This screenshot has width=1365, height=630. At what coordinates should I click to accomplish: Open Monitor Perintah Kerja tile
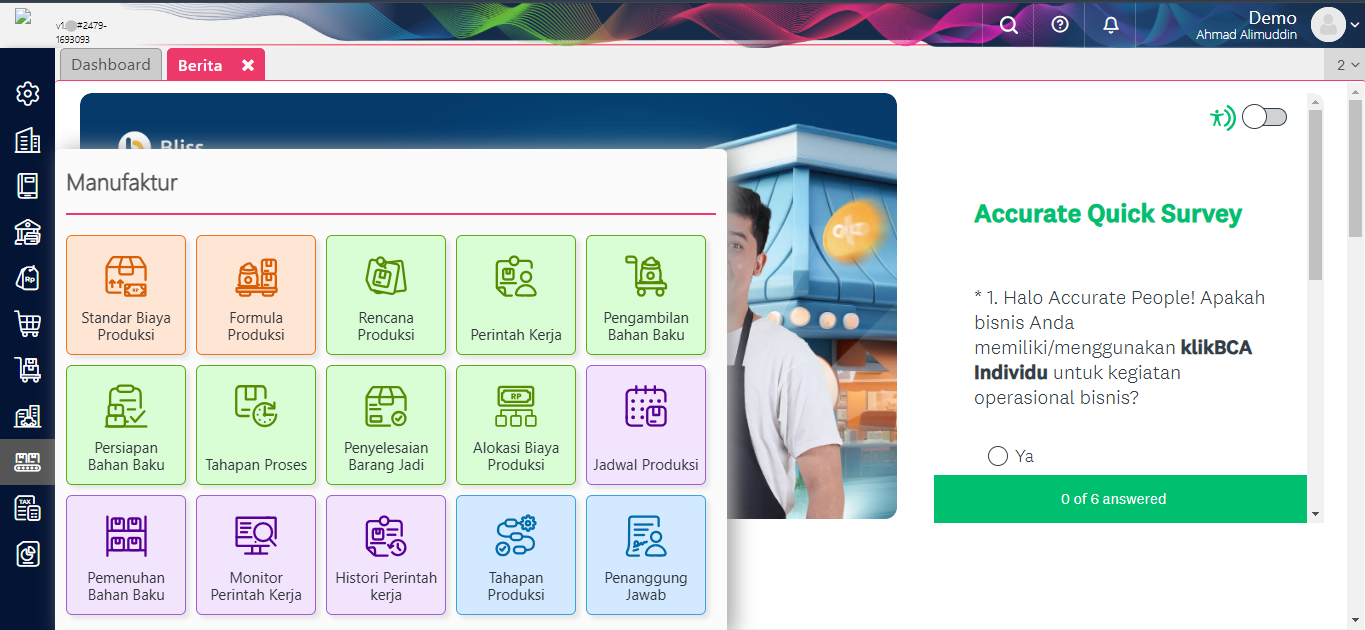tap(256, 555)
